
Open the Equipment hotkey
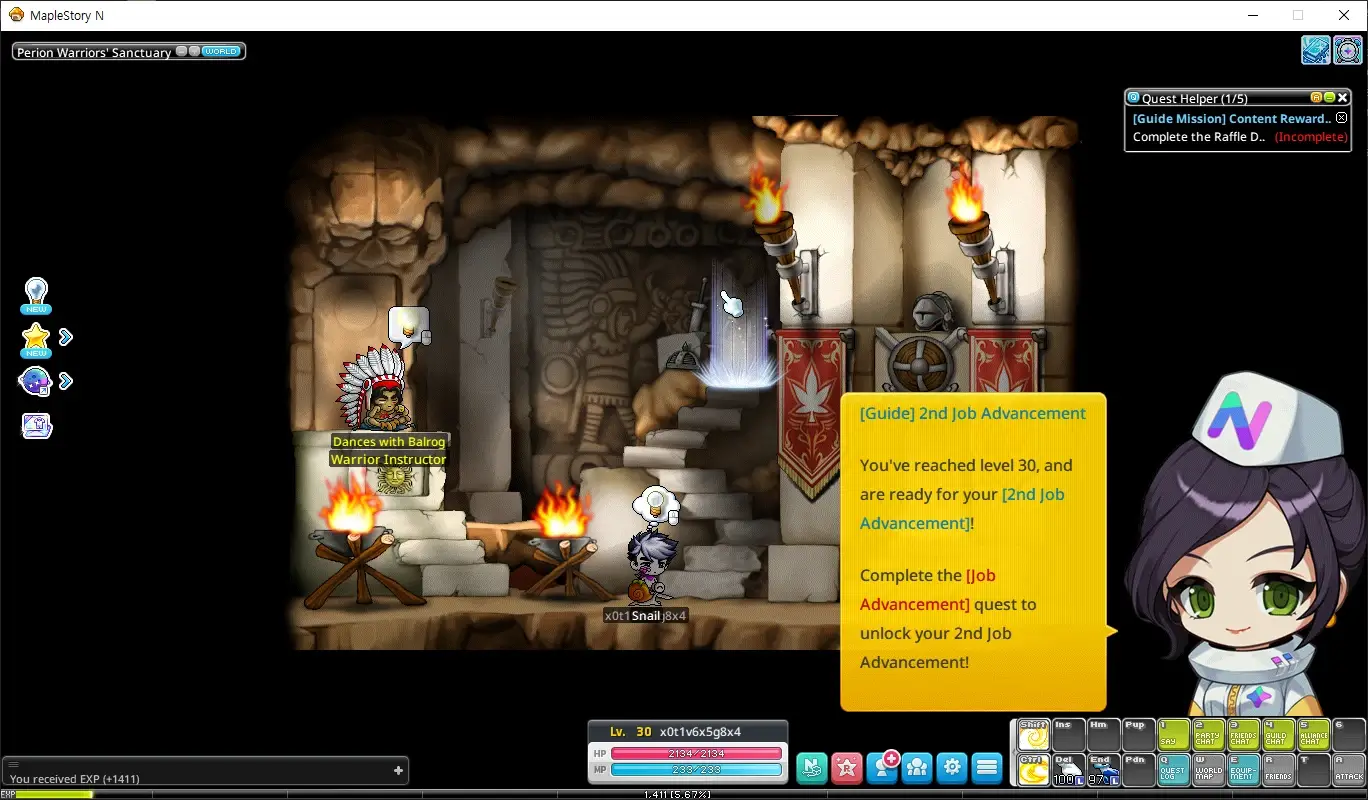1244,769
